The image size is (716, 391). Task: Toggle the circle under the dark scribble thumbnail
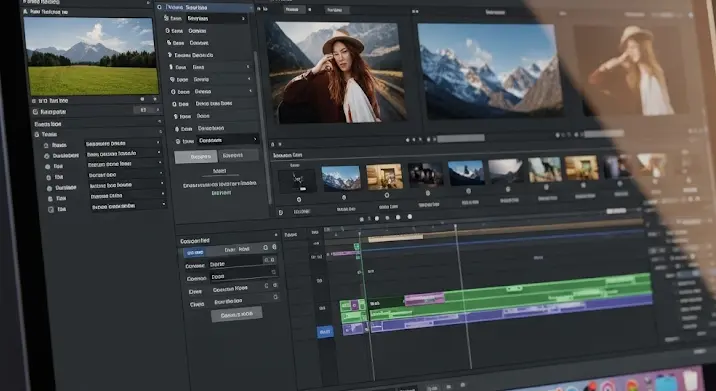tap(299, 200)
